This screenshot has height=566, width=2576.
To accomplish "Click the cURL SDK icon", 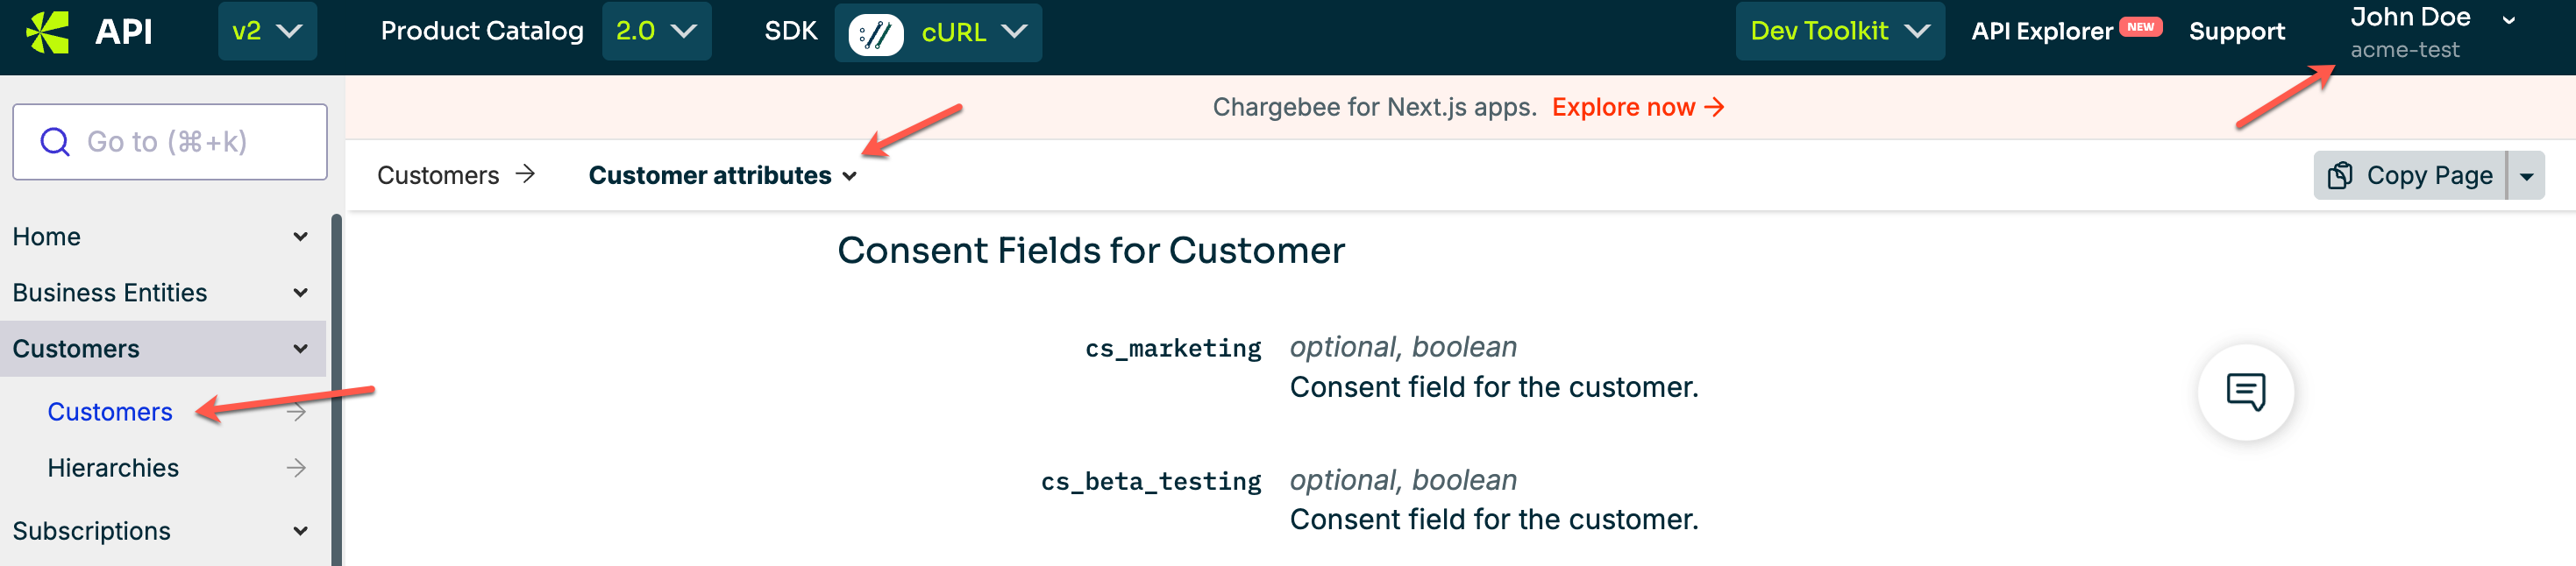I will click(x=875, y=34).
